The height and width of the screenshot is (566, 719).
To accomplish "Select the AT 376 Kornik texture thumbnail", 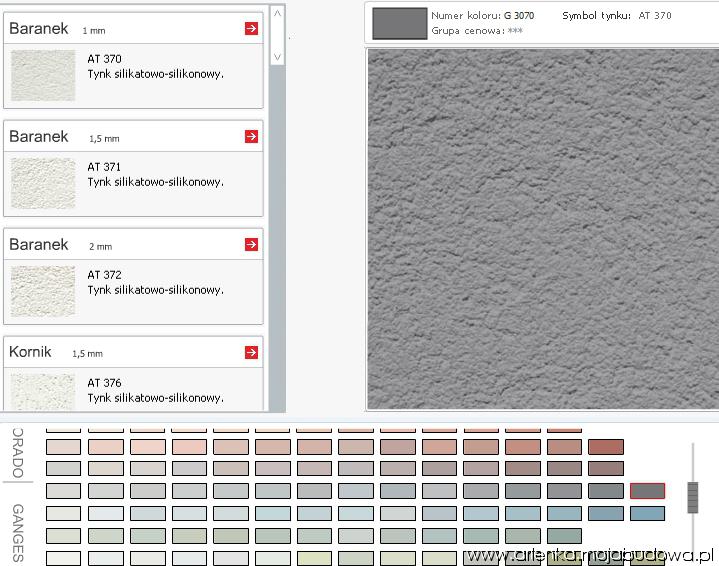I will pos(43,390).
